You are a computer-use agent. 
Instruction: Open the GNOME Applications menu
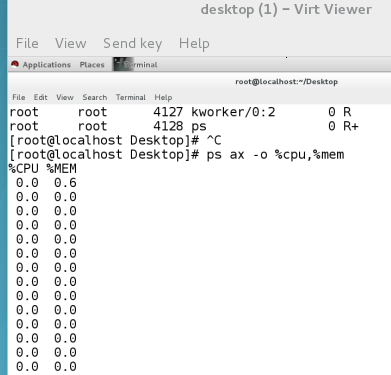[46, 65]
